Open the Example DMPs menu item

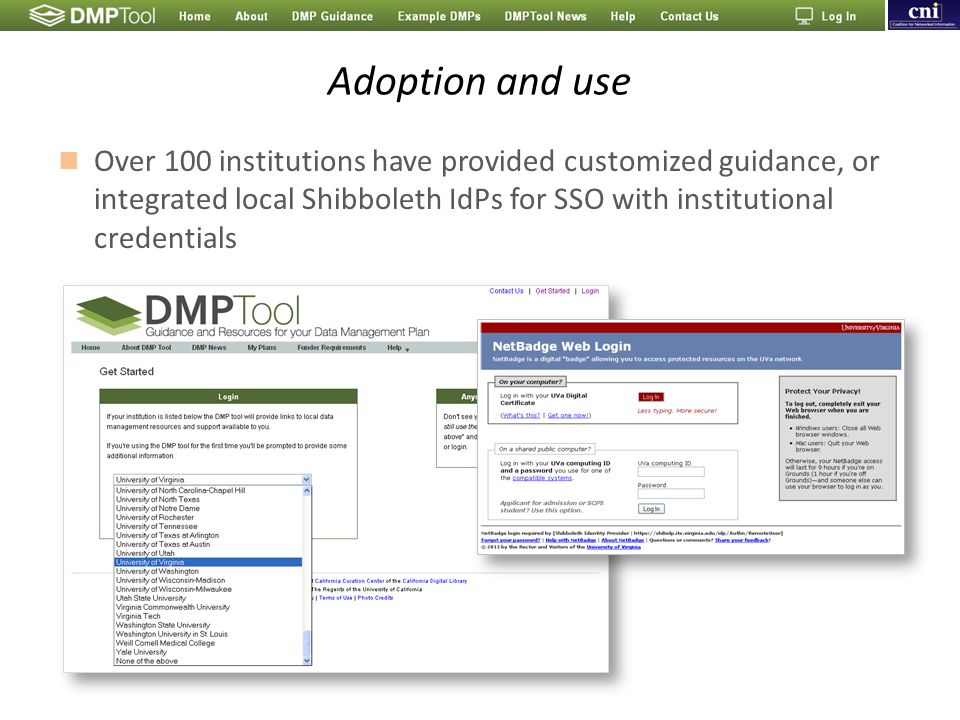(439, 17)
